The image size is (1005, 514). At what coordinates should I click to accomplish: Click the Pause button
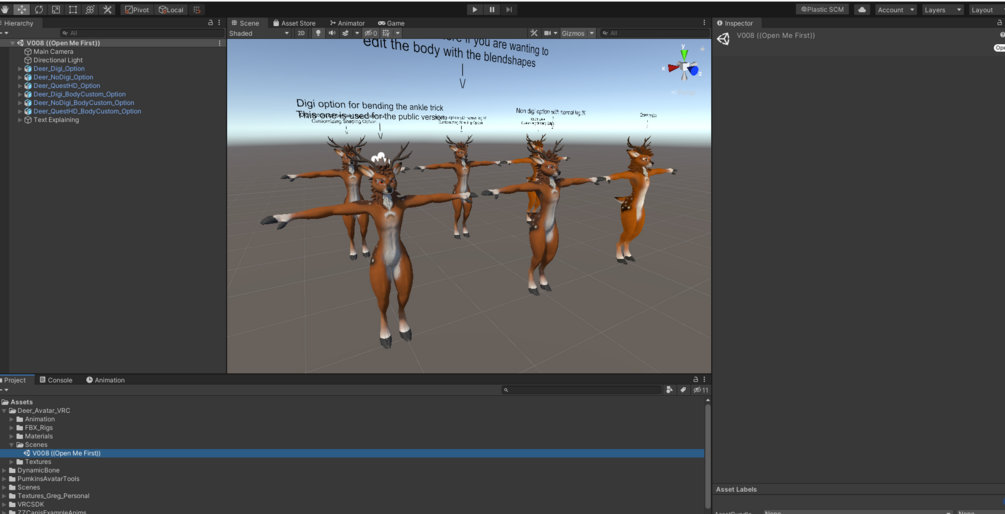492,10
